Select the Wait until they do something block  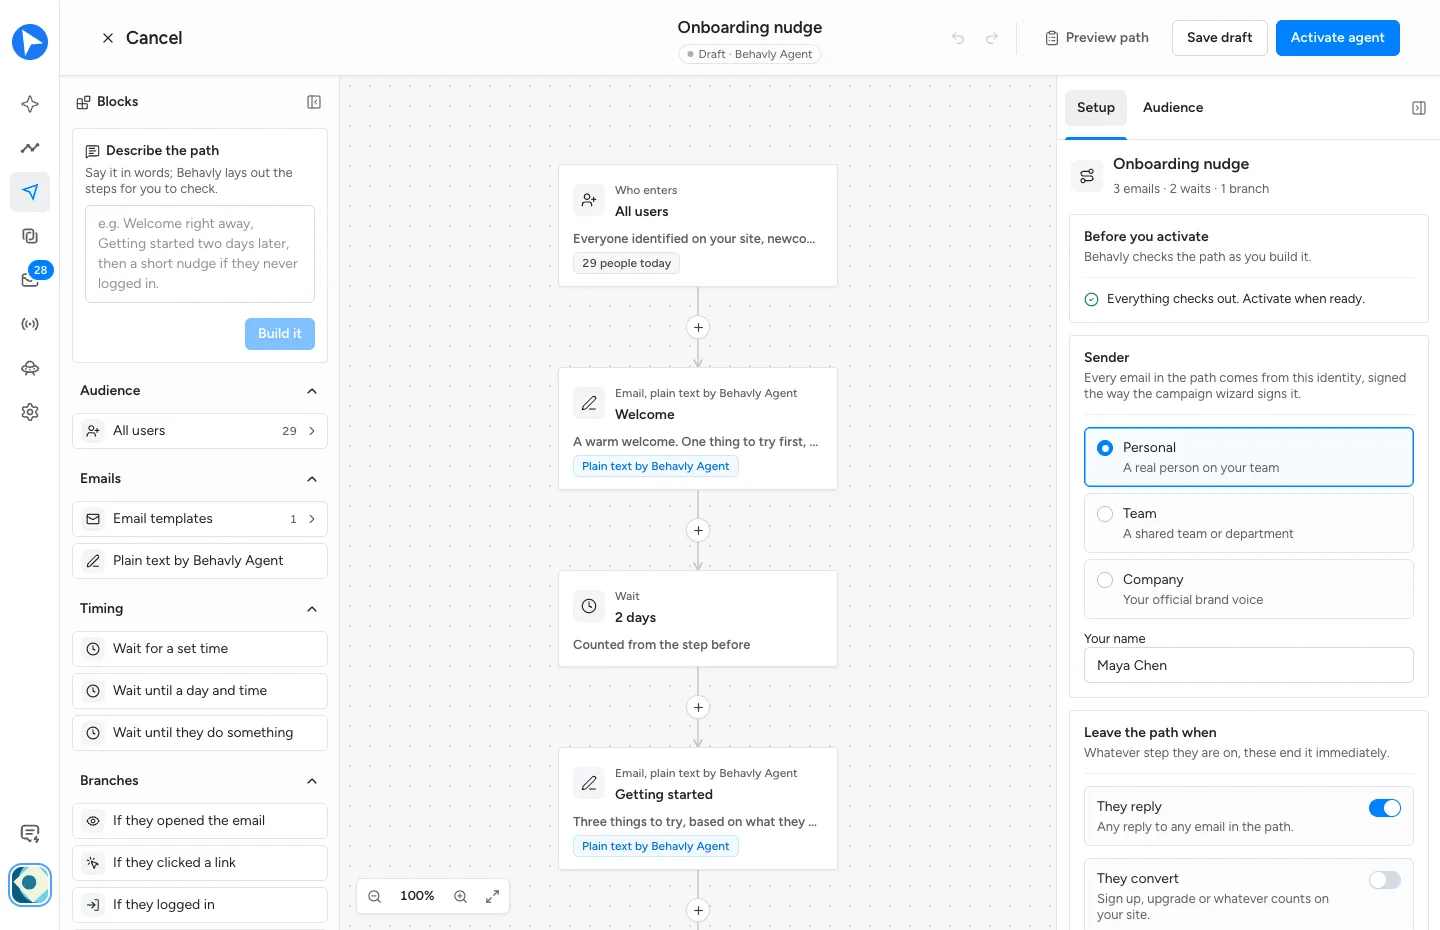point(200,733)
